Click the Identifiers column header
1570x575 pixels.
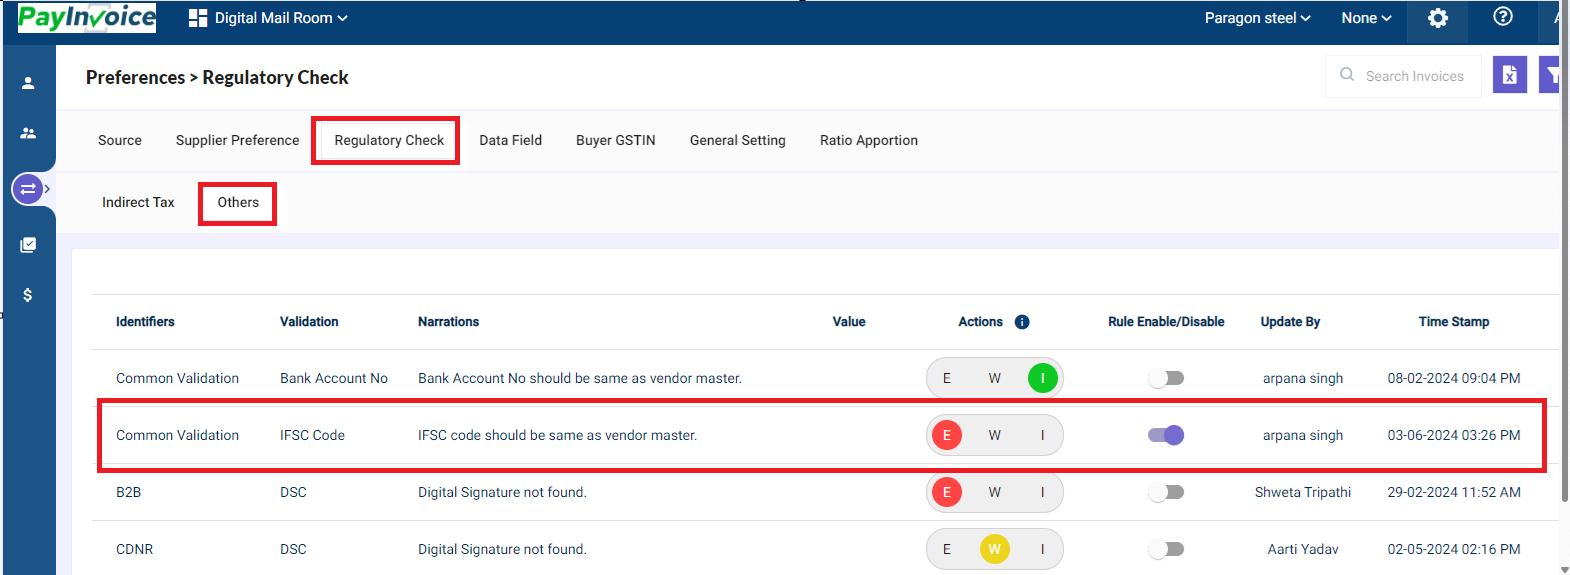(145, 322)
